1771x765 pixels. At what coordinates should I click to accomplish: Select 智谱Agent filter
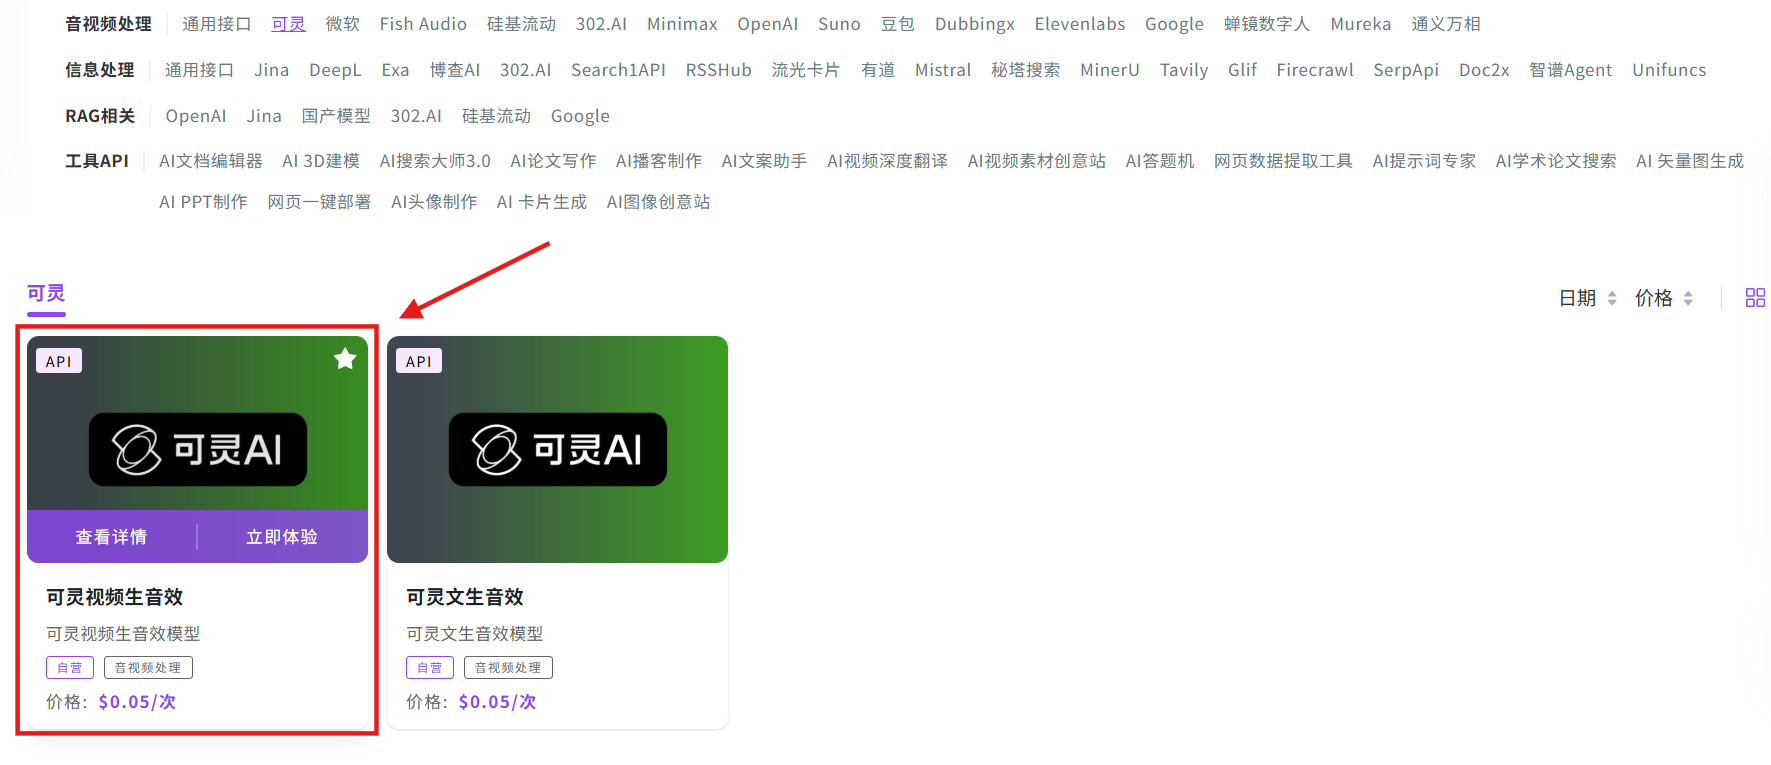point(1571,70)
